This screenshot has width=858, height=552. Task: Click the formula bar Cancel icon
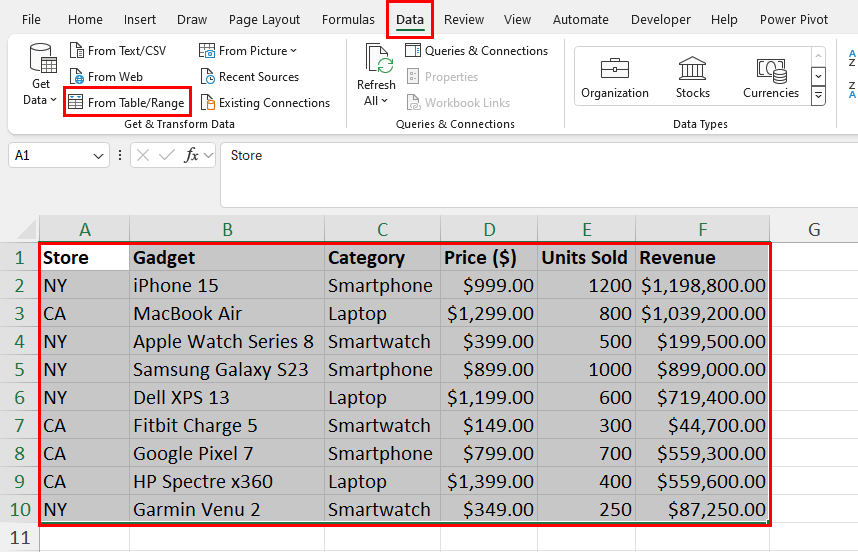click(x=143, y=155)
